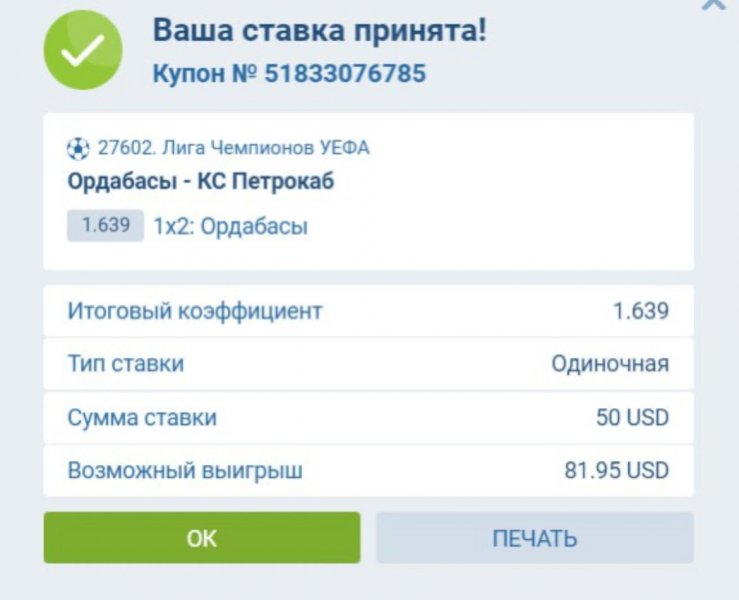Click the Возможный выигрыш row label
The image size is (739, 600).
185,470
